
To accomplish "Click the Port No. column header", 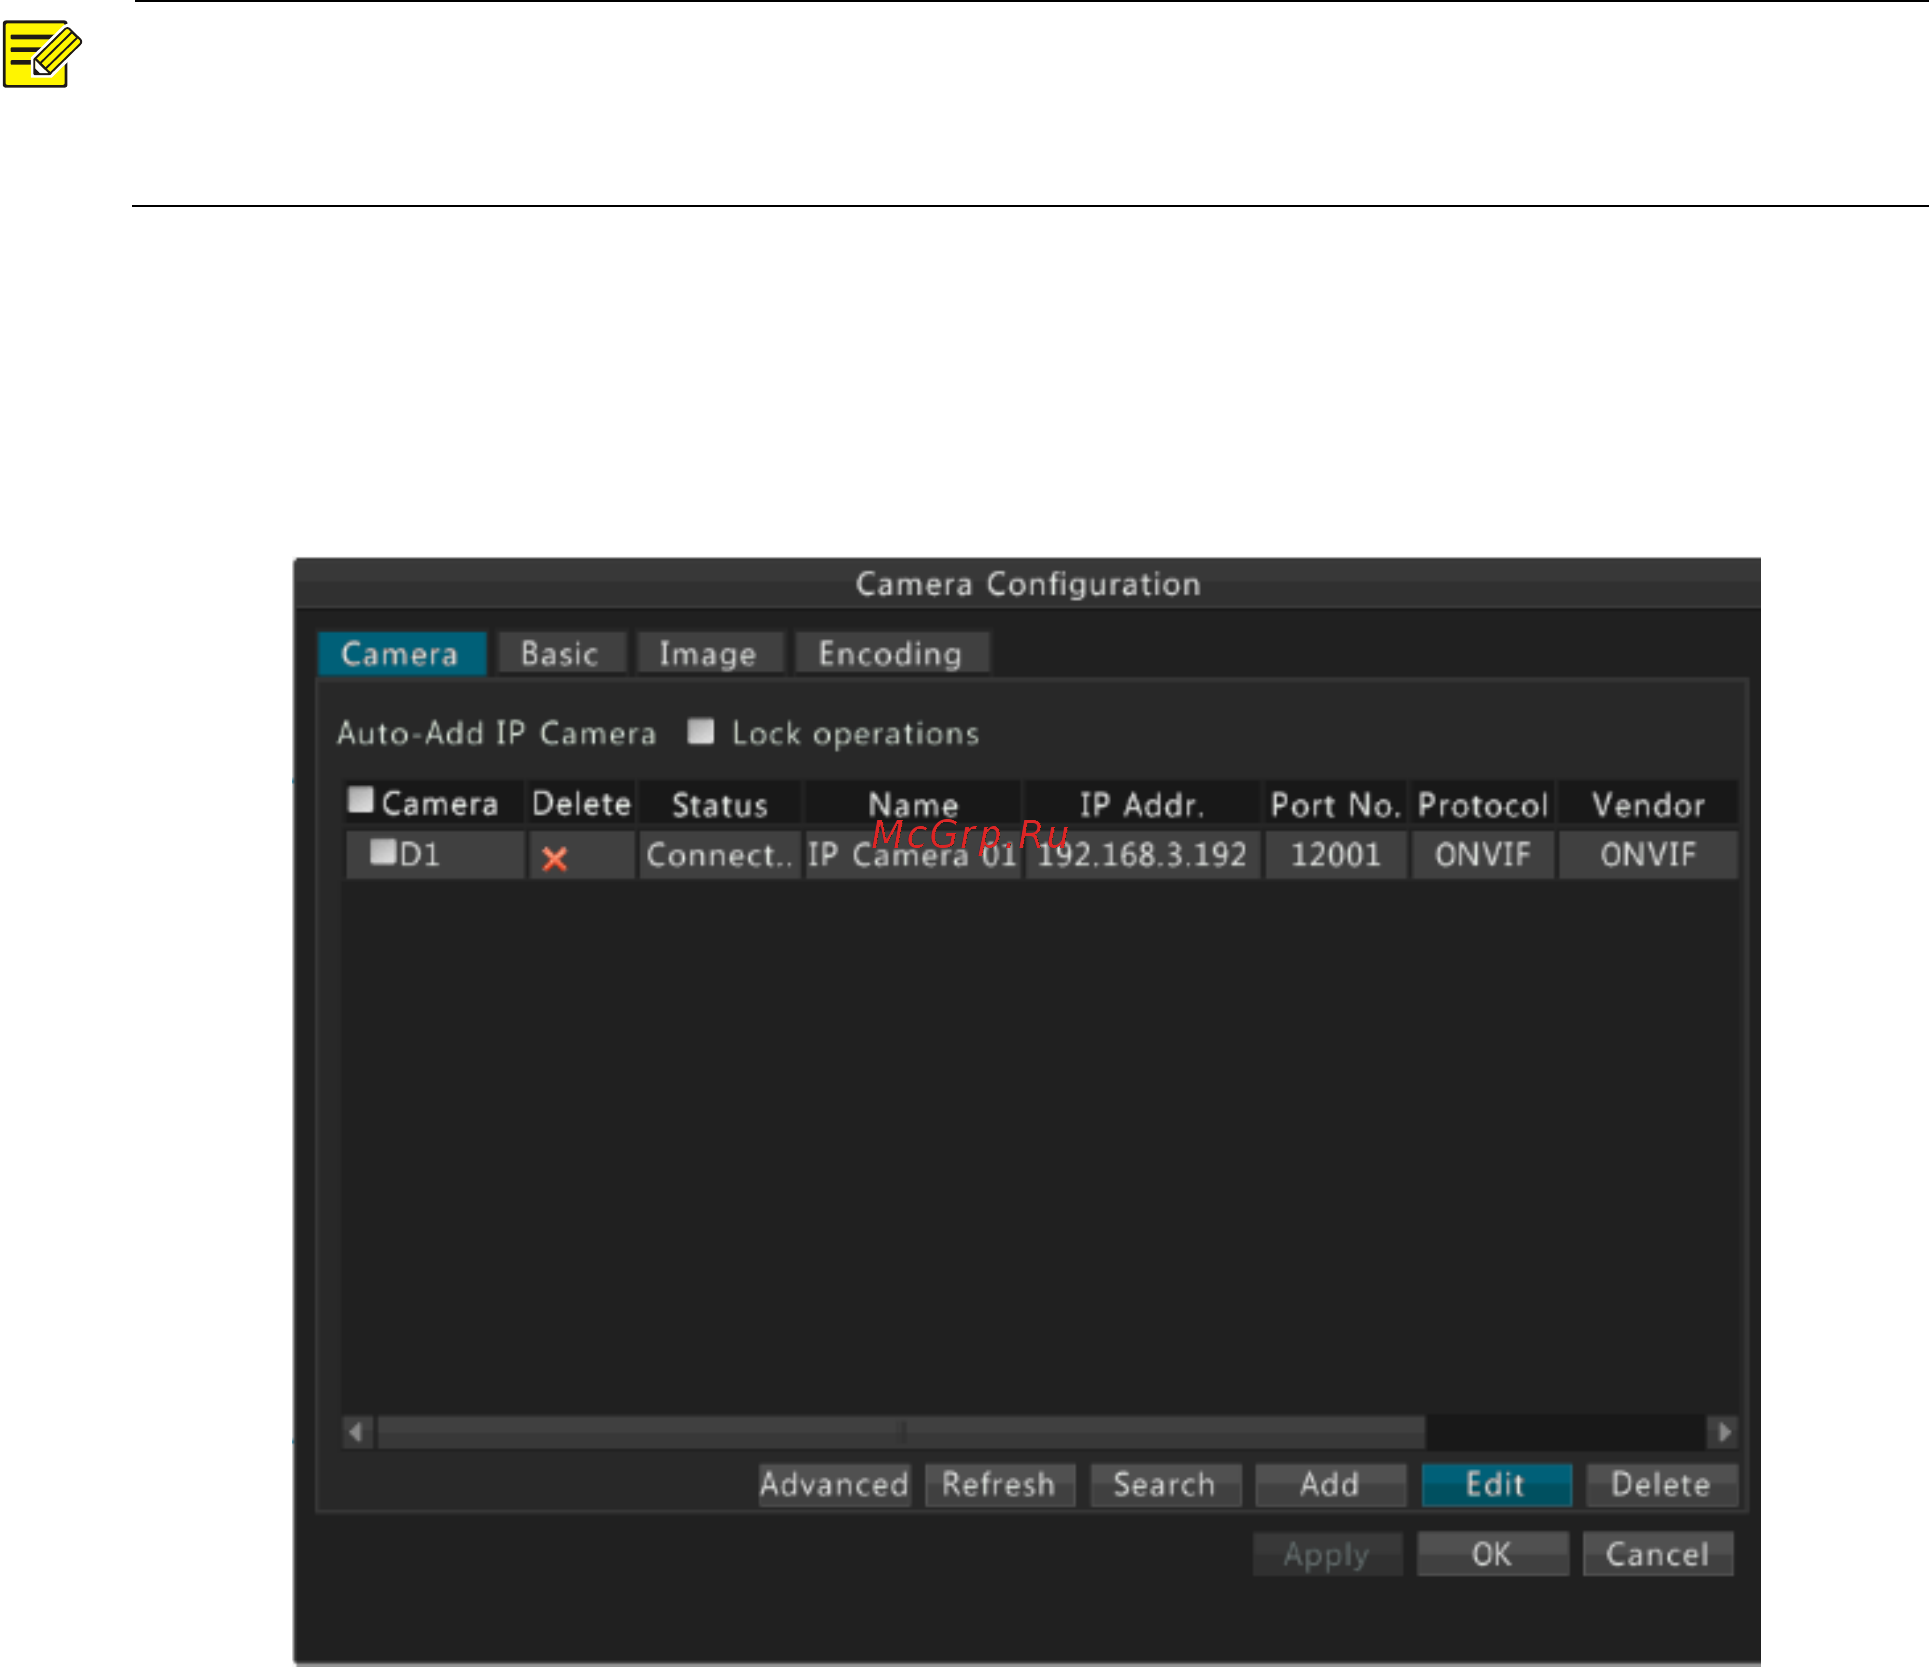I will coord(1336,804).
